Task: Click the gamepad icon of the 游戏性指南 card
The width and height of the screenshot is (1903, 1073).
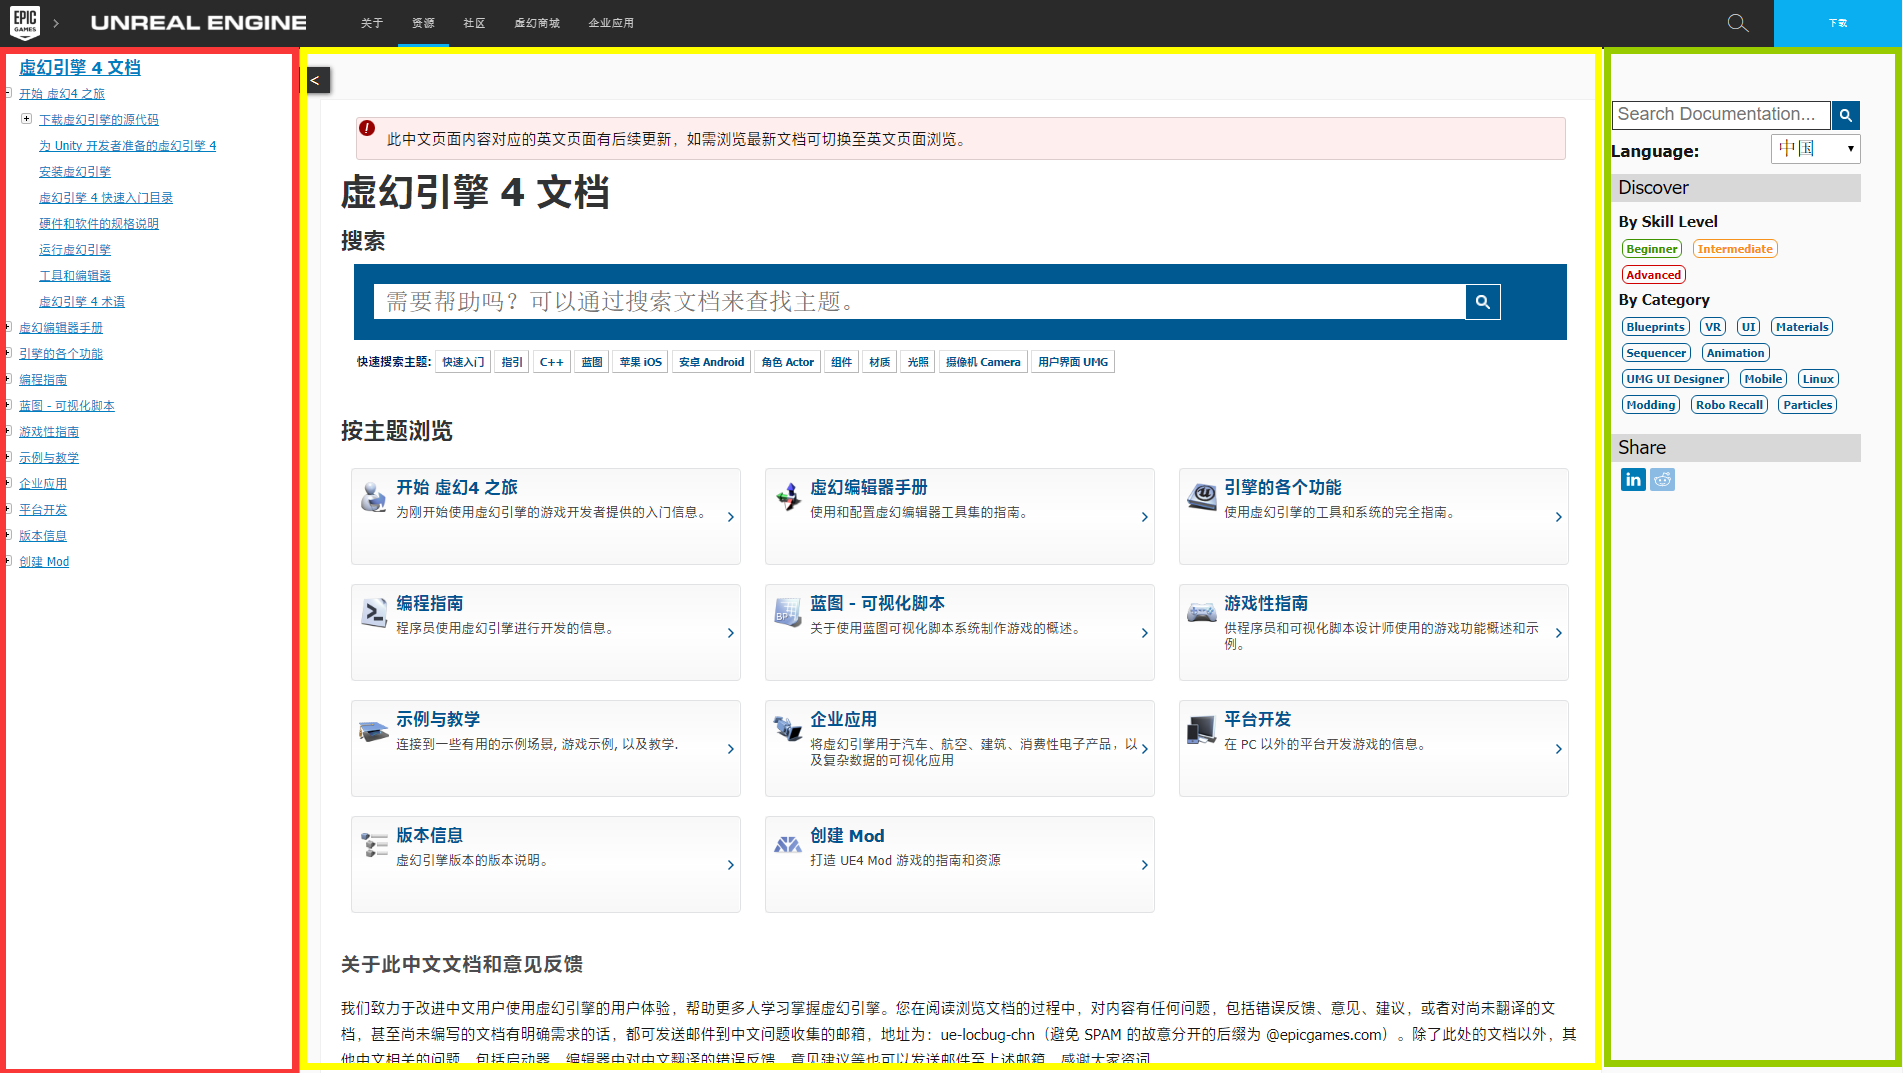Action: tap(1202, 612)
